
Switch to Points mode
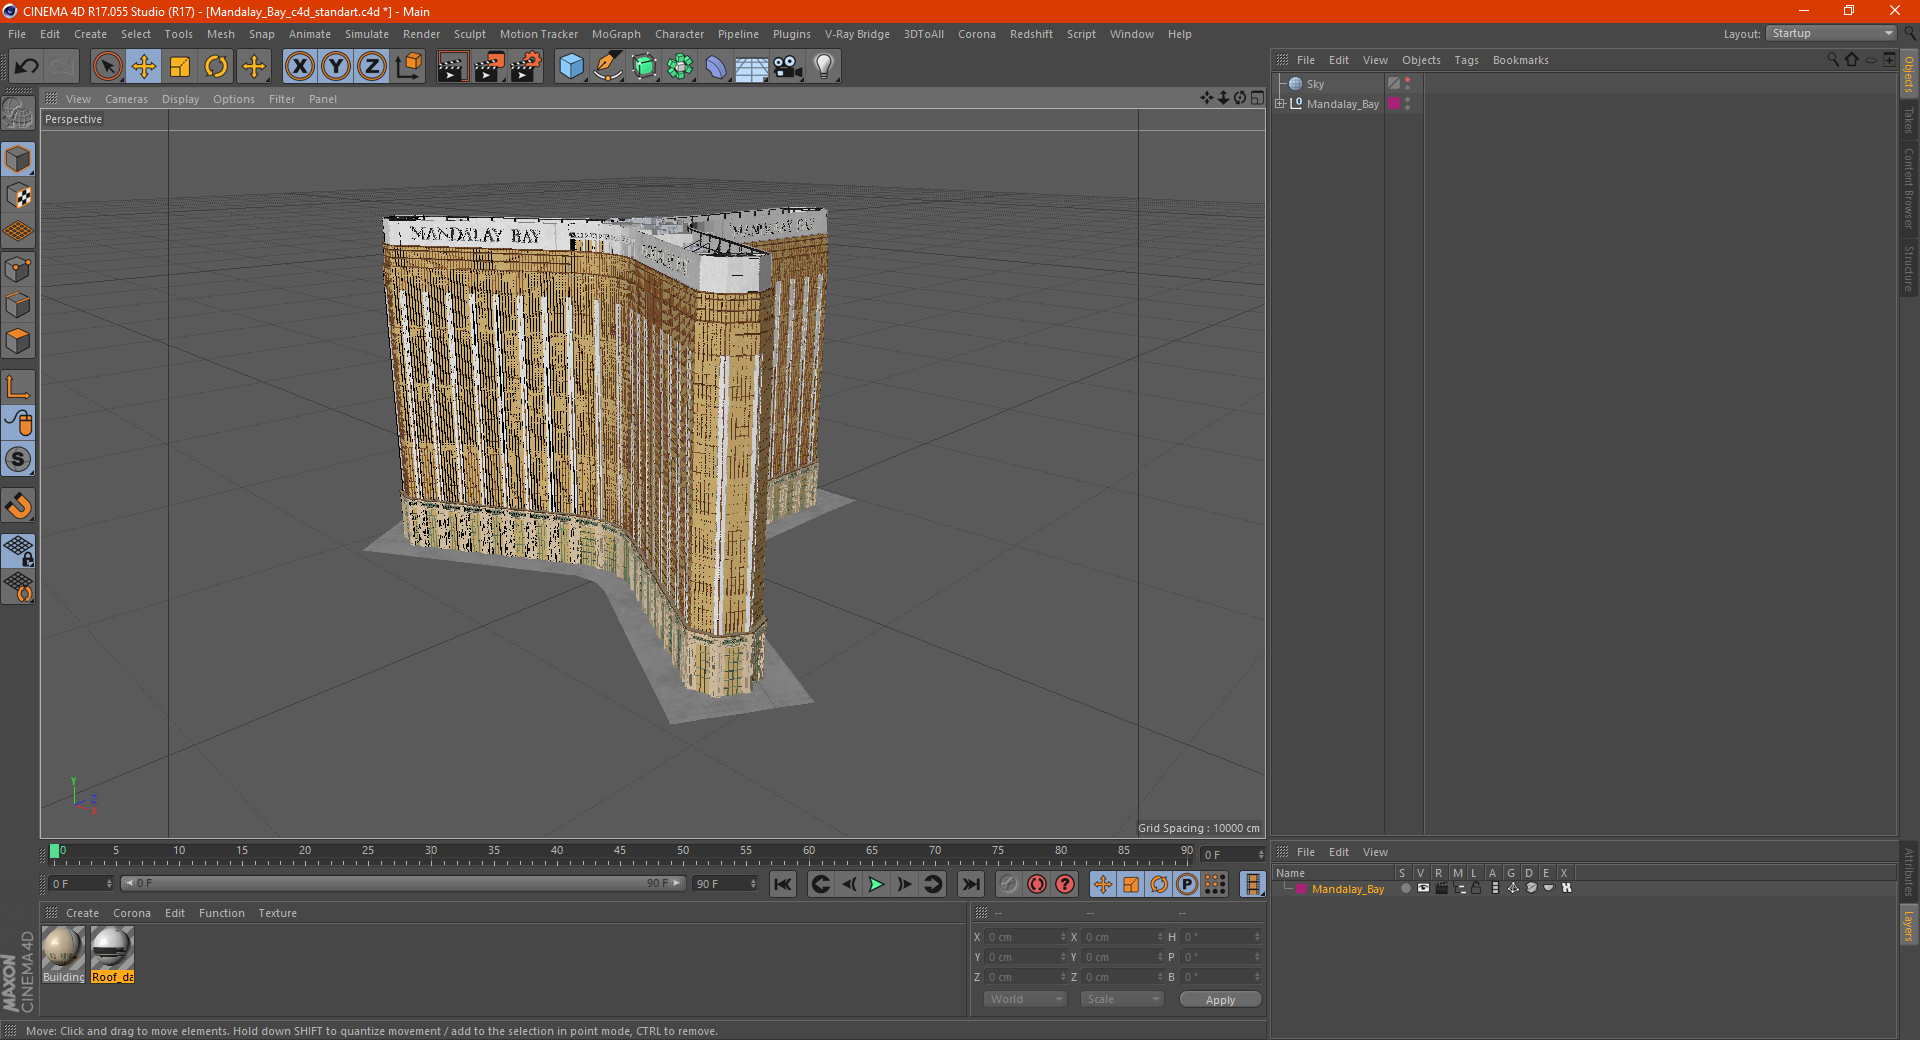[x=18, y=269]
